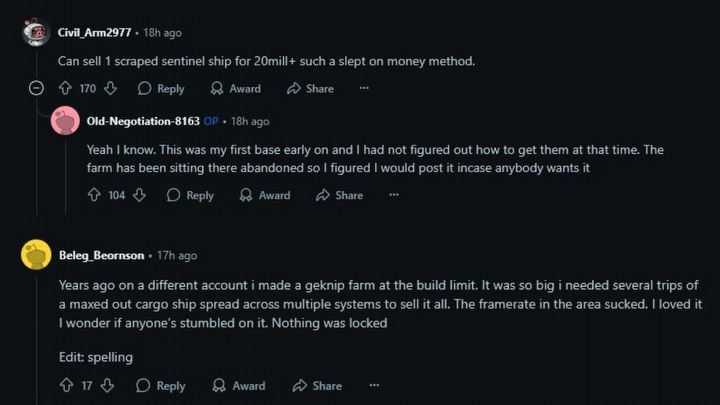Reply to Beleg_Beornson's comment

tap(161, 385)
